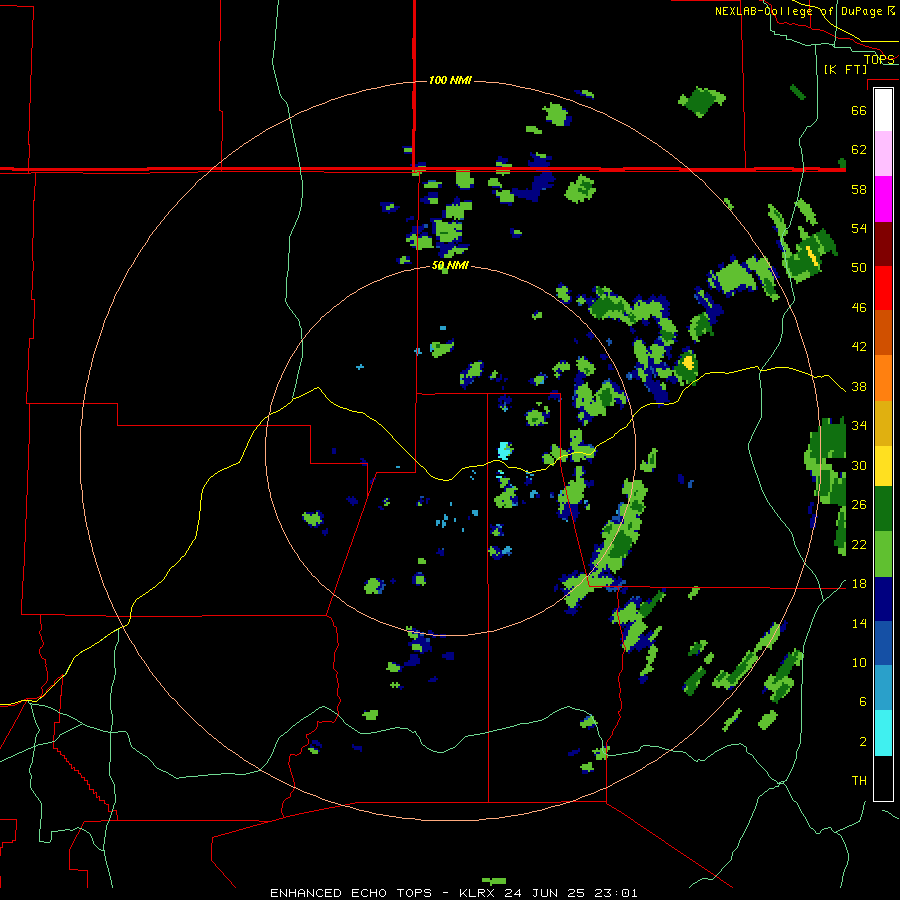Click the 23:01 timestamp in caption

[x=616, y=893]
